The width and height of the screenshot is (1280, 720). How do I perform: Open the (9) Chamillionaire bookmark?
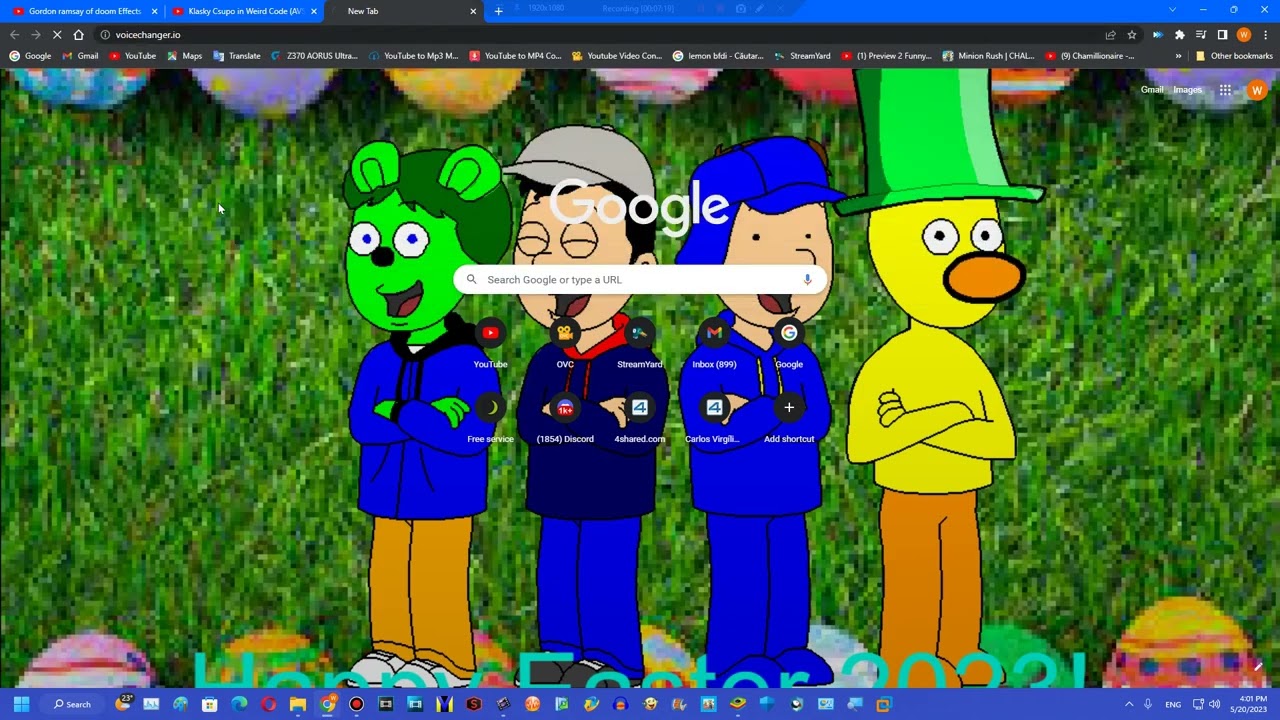[x=1090, y=56]
